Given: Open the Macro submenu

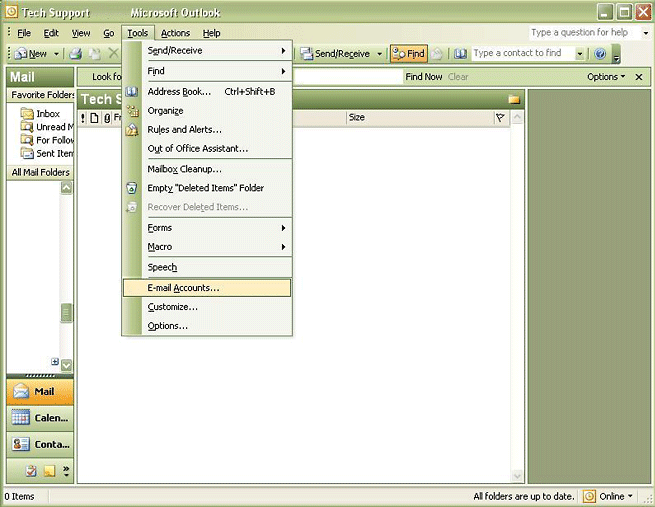Looking at the screenshot, I should coord(160,247).
